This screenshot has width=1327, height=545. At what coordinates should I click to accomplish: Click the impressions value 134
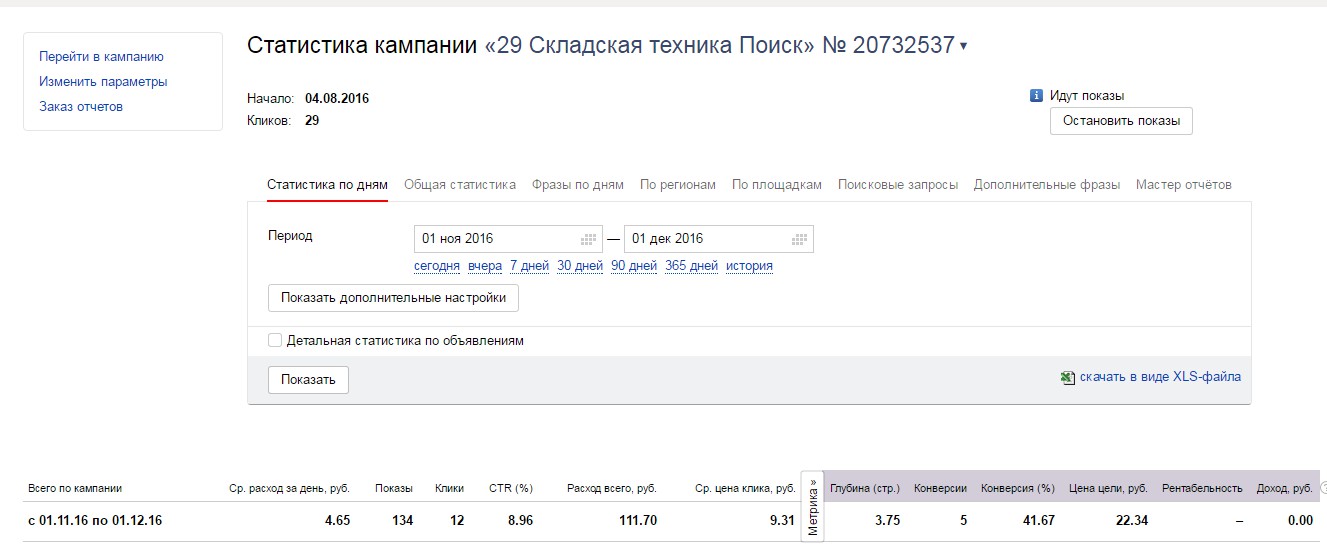[401, 521]
